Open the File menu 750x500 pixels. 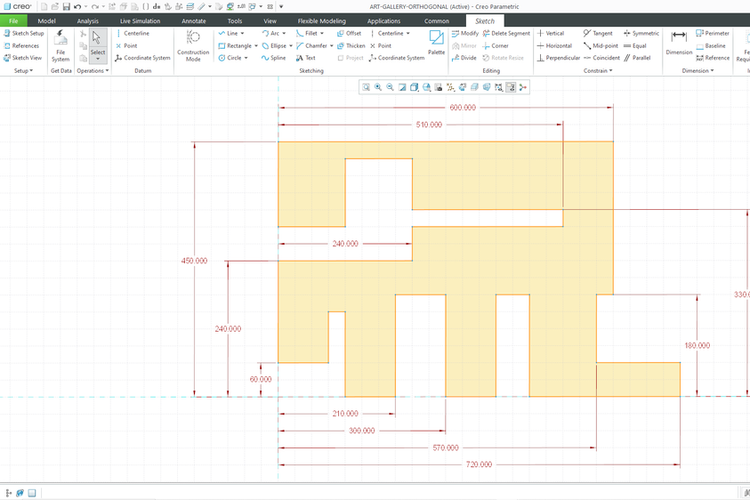(13, 20)
